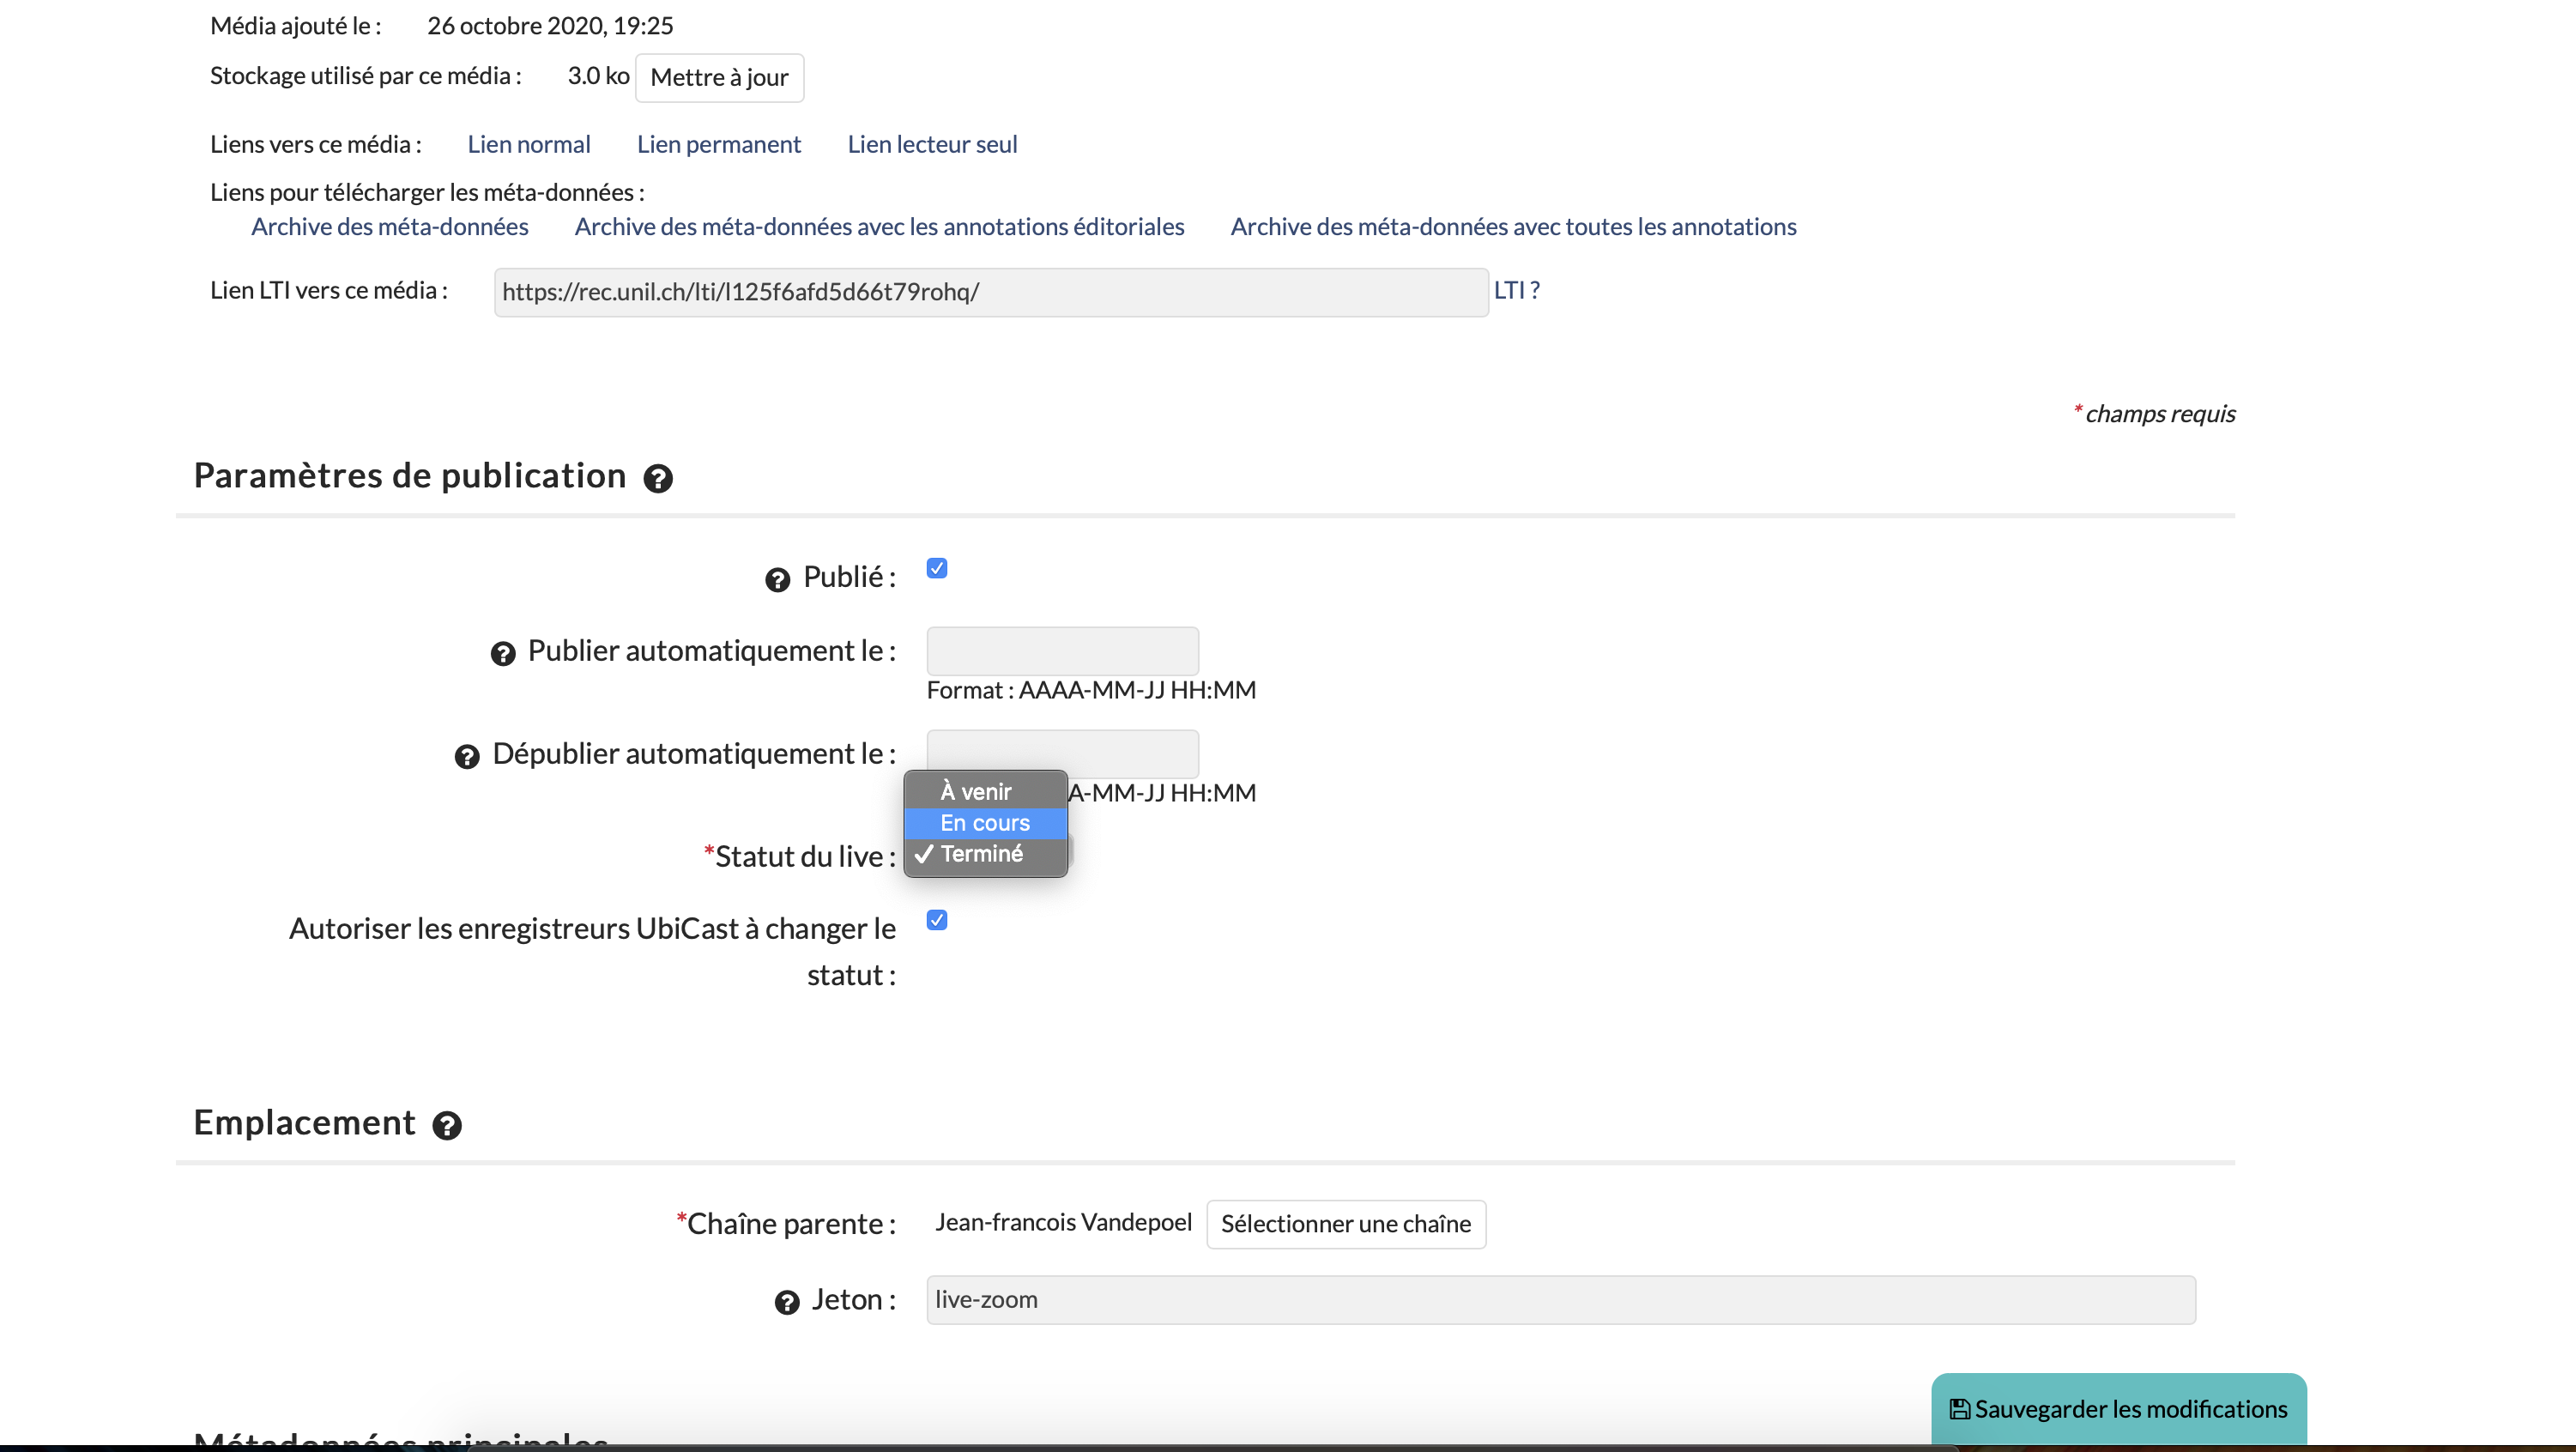
Task: Open the Lien permanent link
Action: point(718,144)
